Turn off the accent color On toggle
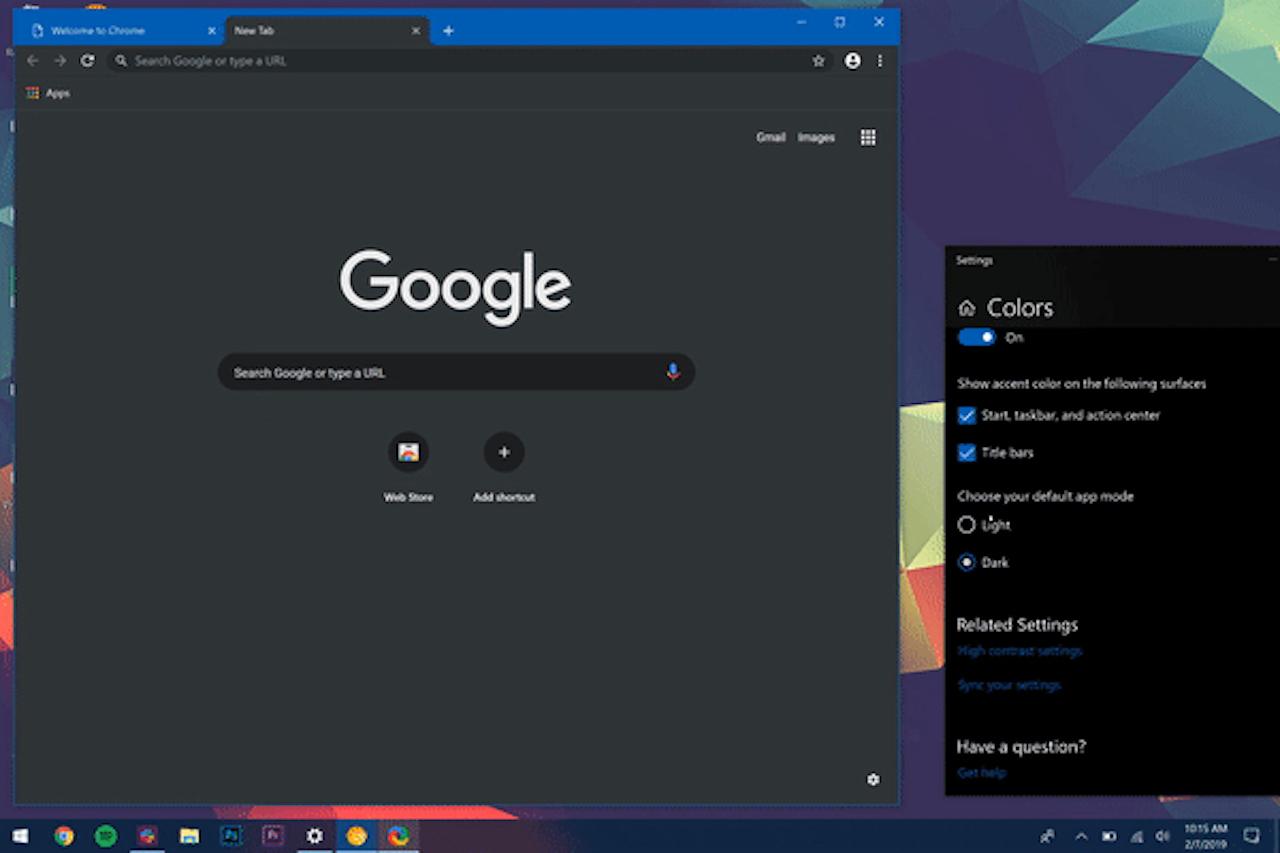1280x853 pixels. coord(977,337)
